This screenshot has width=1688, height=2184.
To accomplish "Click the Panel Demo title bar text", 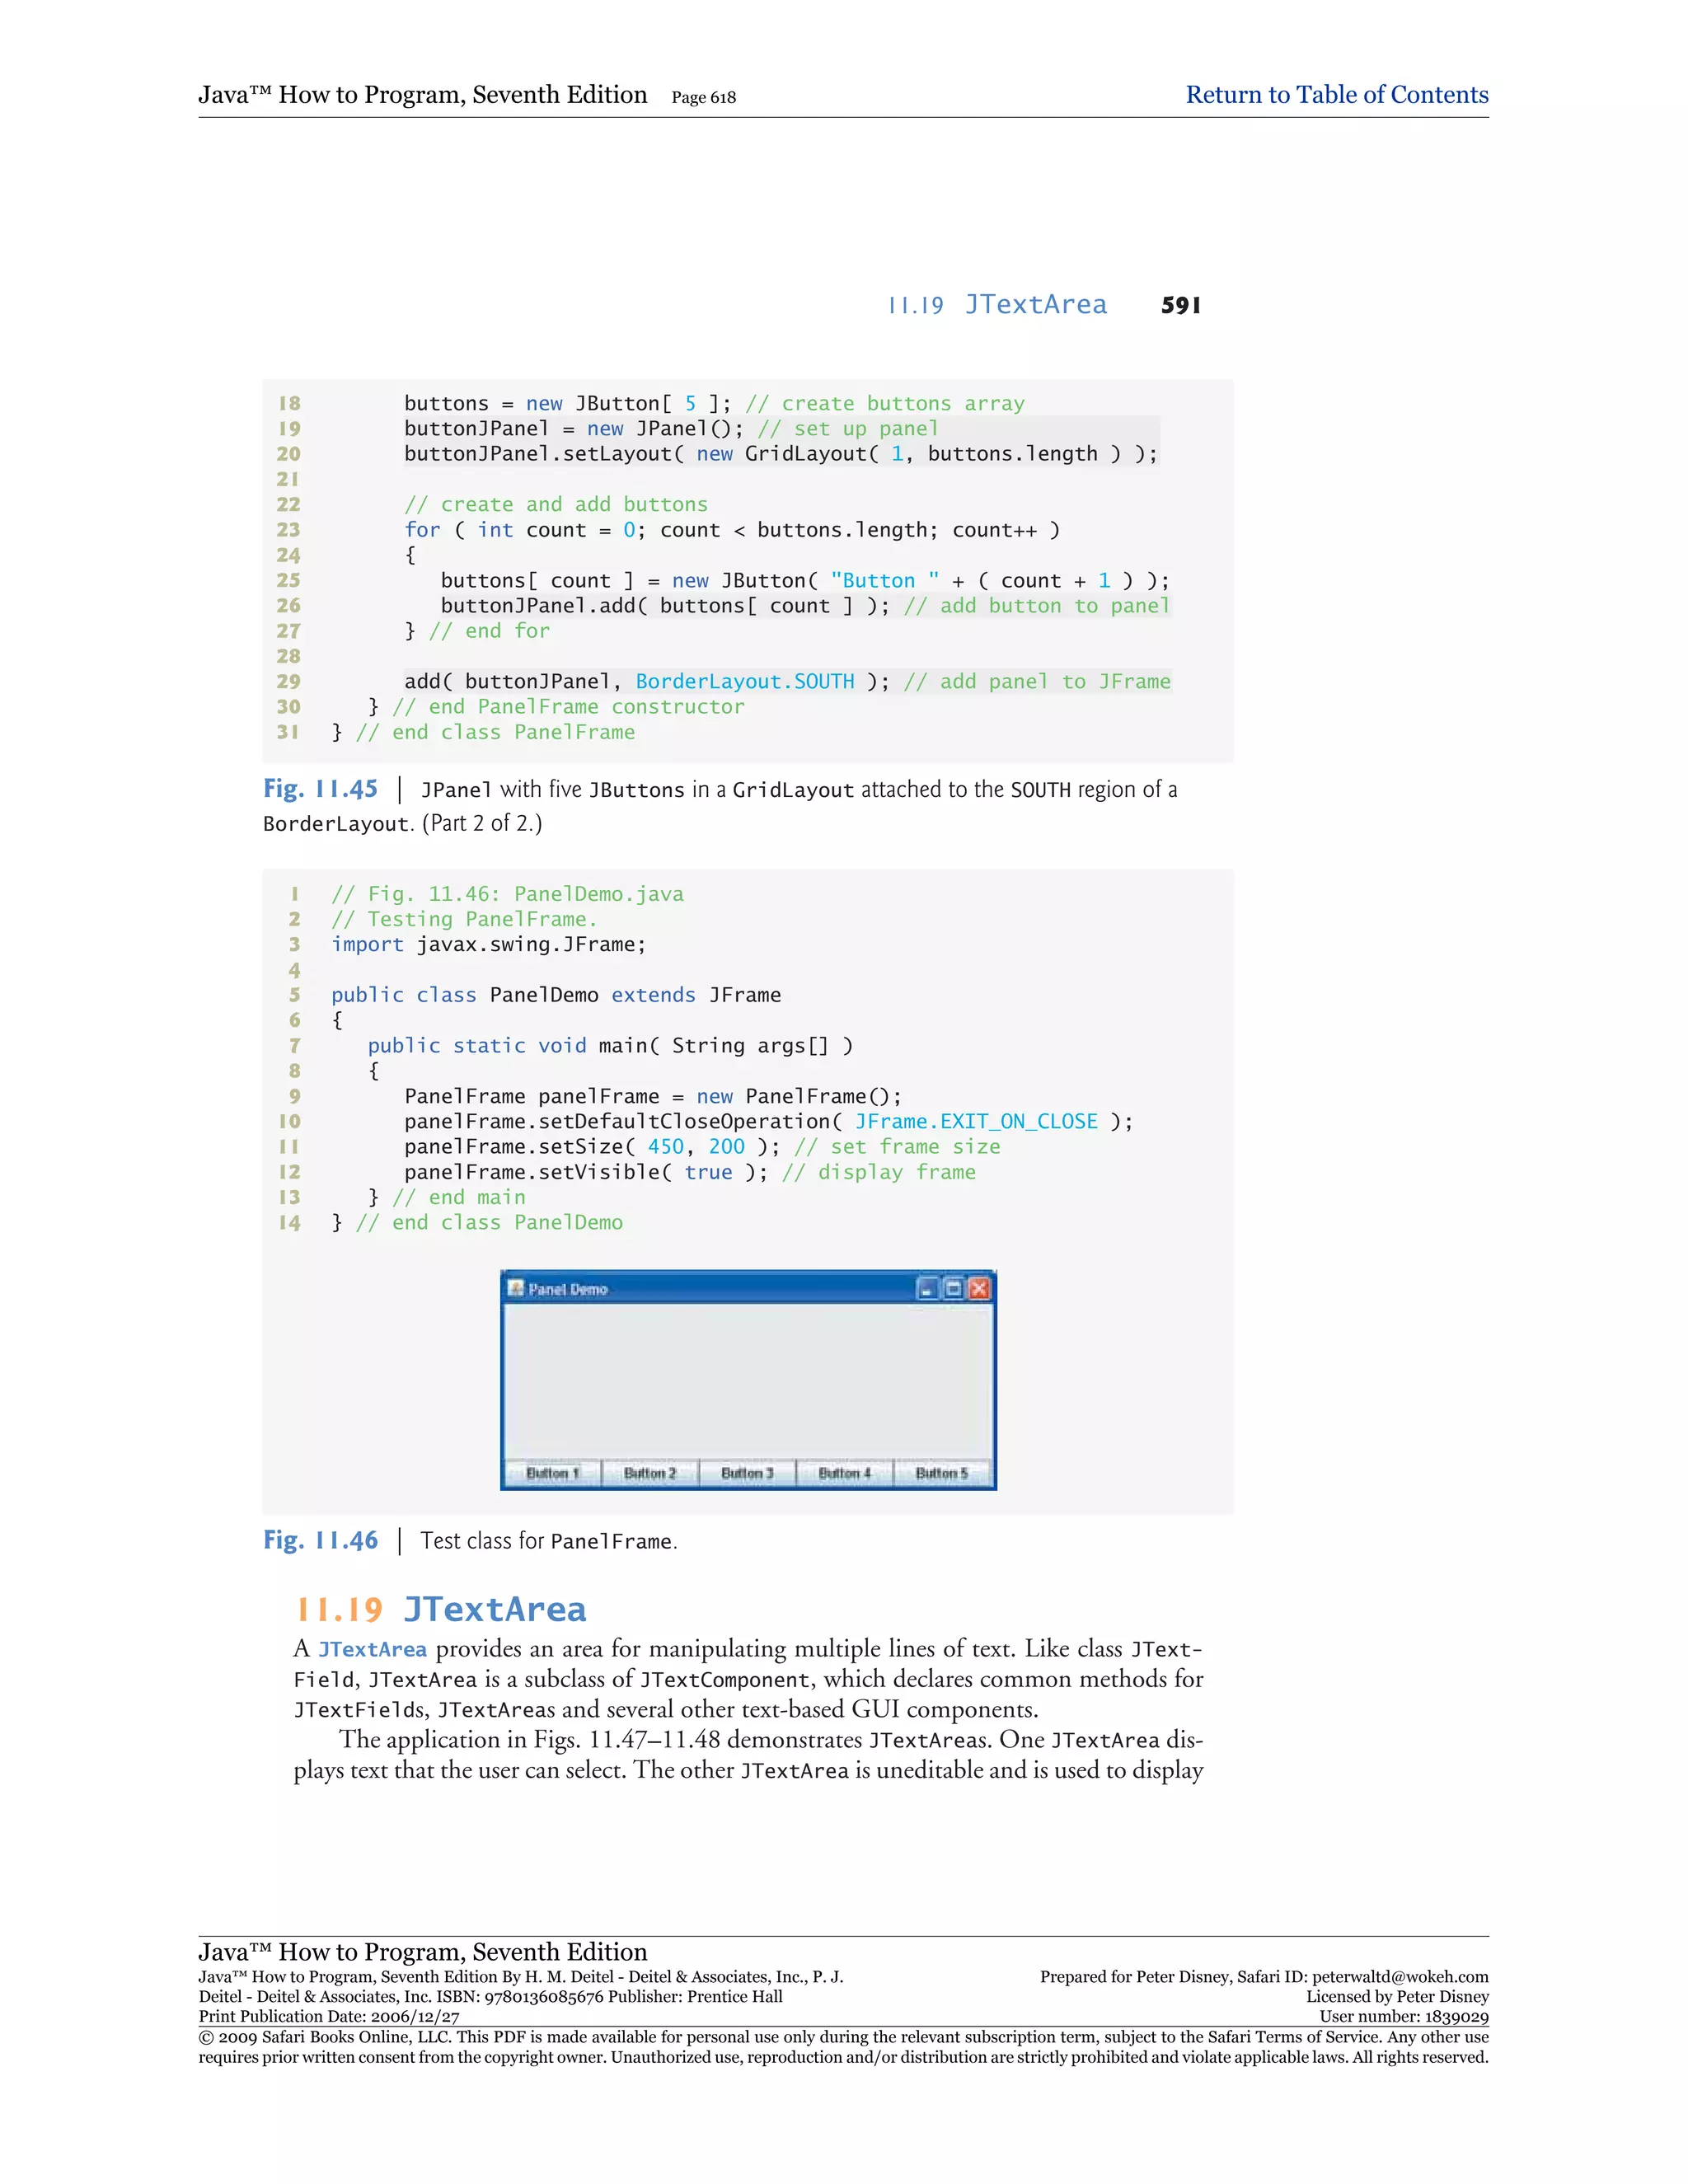I will (x=567, y=1289).
